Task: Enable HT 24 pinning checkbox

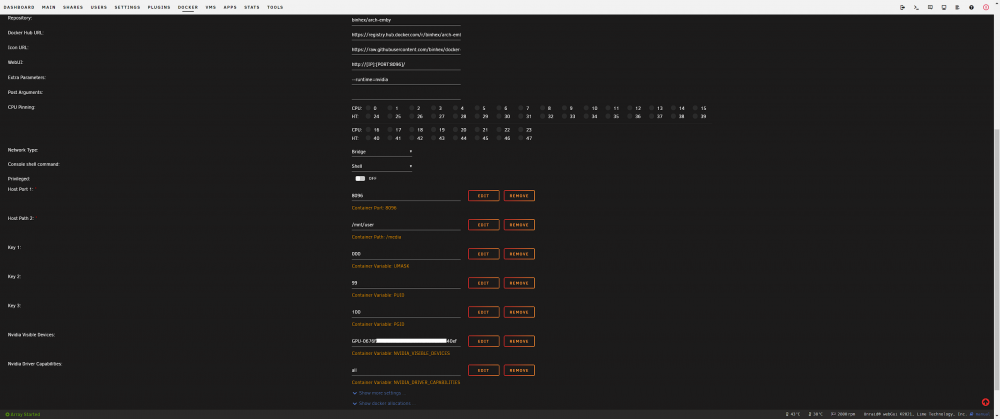Action: click(368, 117)
